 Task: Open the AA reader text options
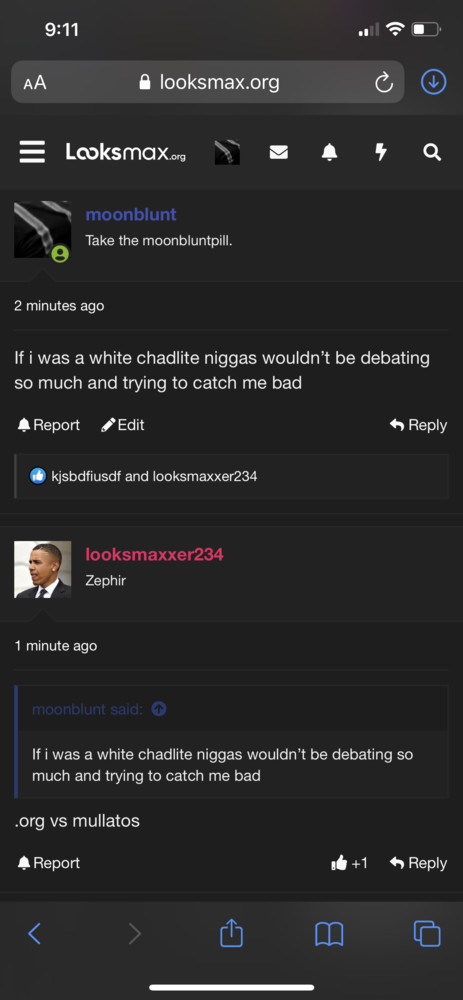35,82
